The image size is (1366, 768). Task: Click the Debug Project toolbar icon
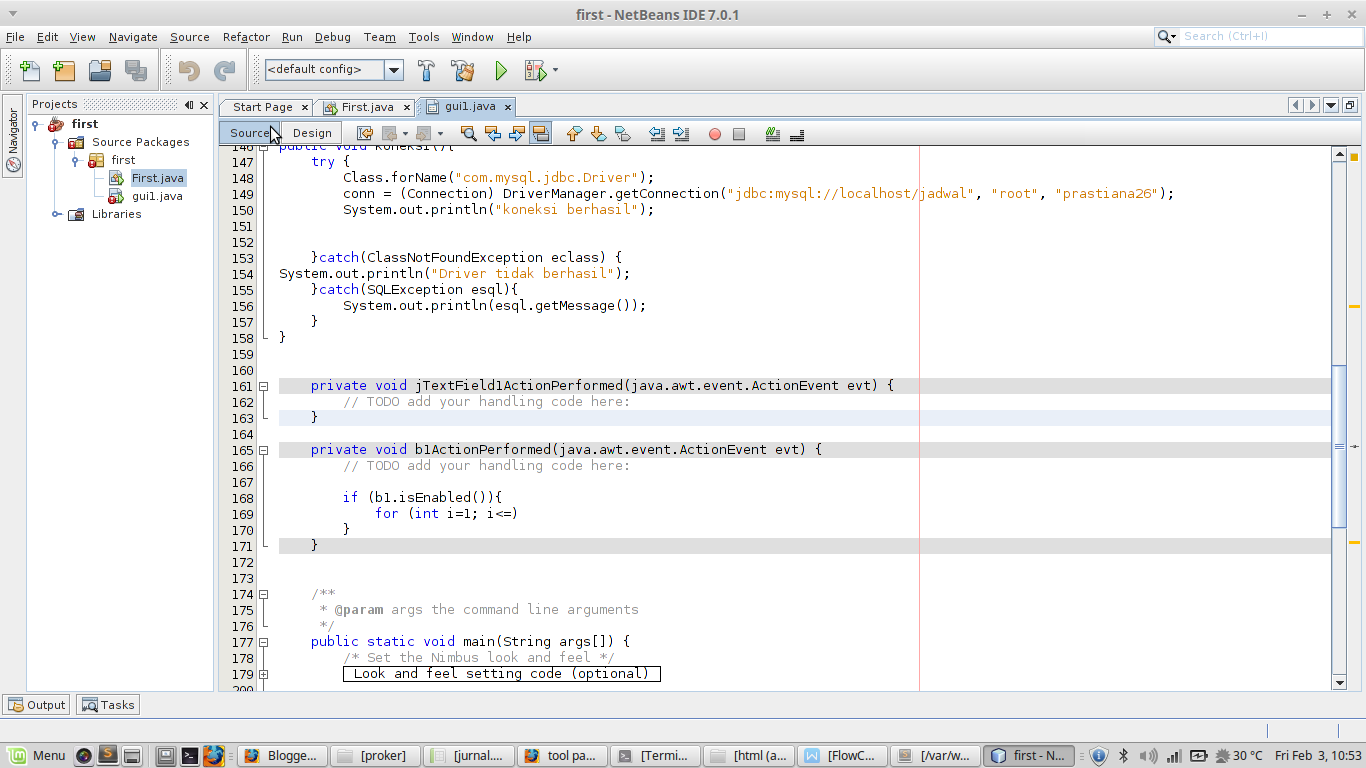pyautogui.click(x=535, y=70)
